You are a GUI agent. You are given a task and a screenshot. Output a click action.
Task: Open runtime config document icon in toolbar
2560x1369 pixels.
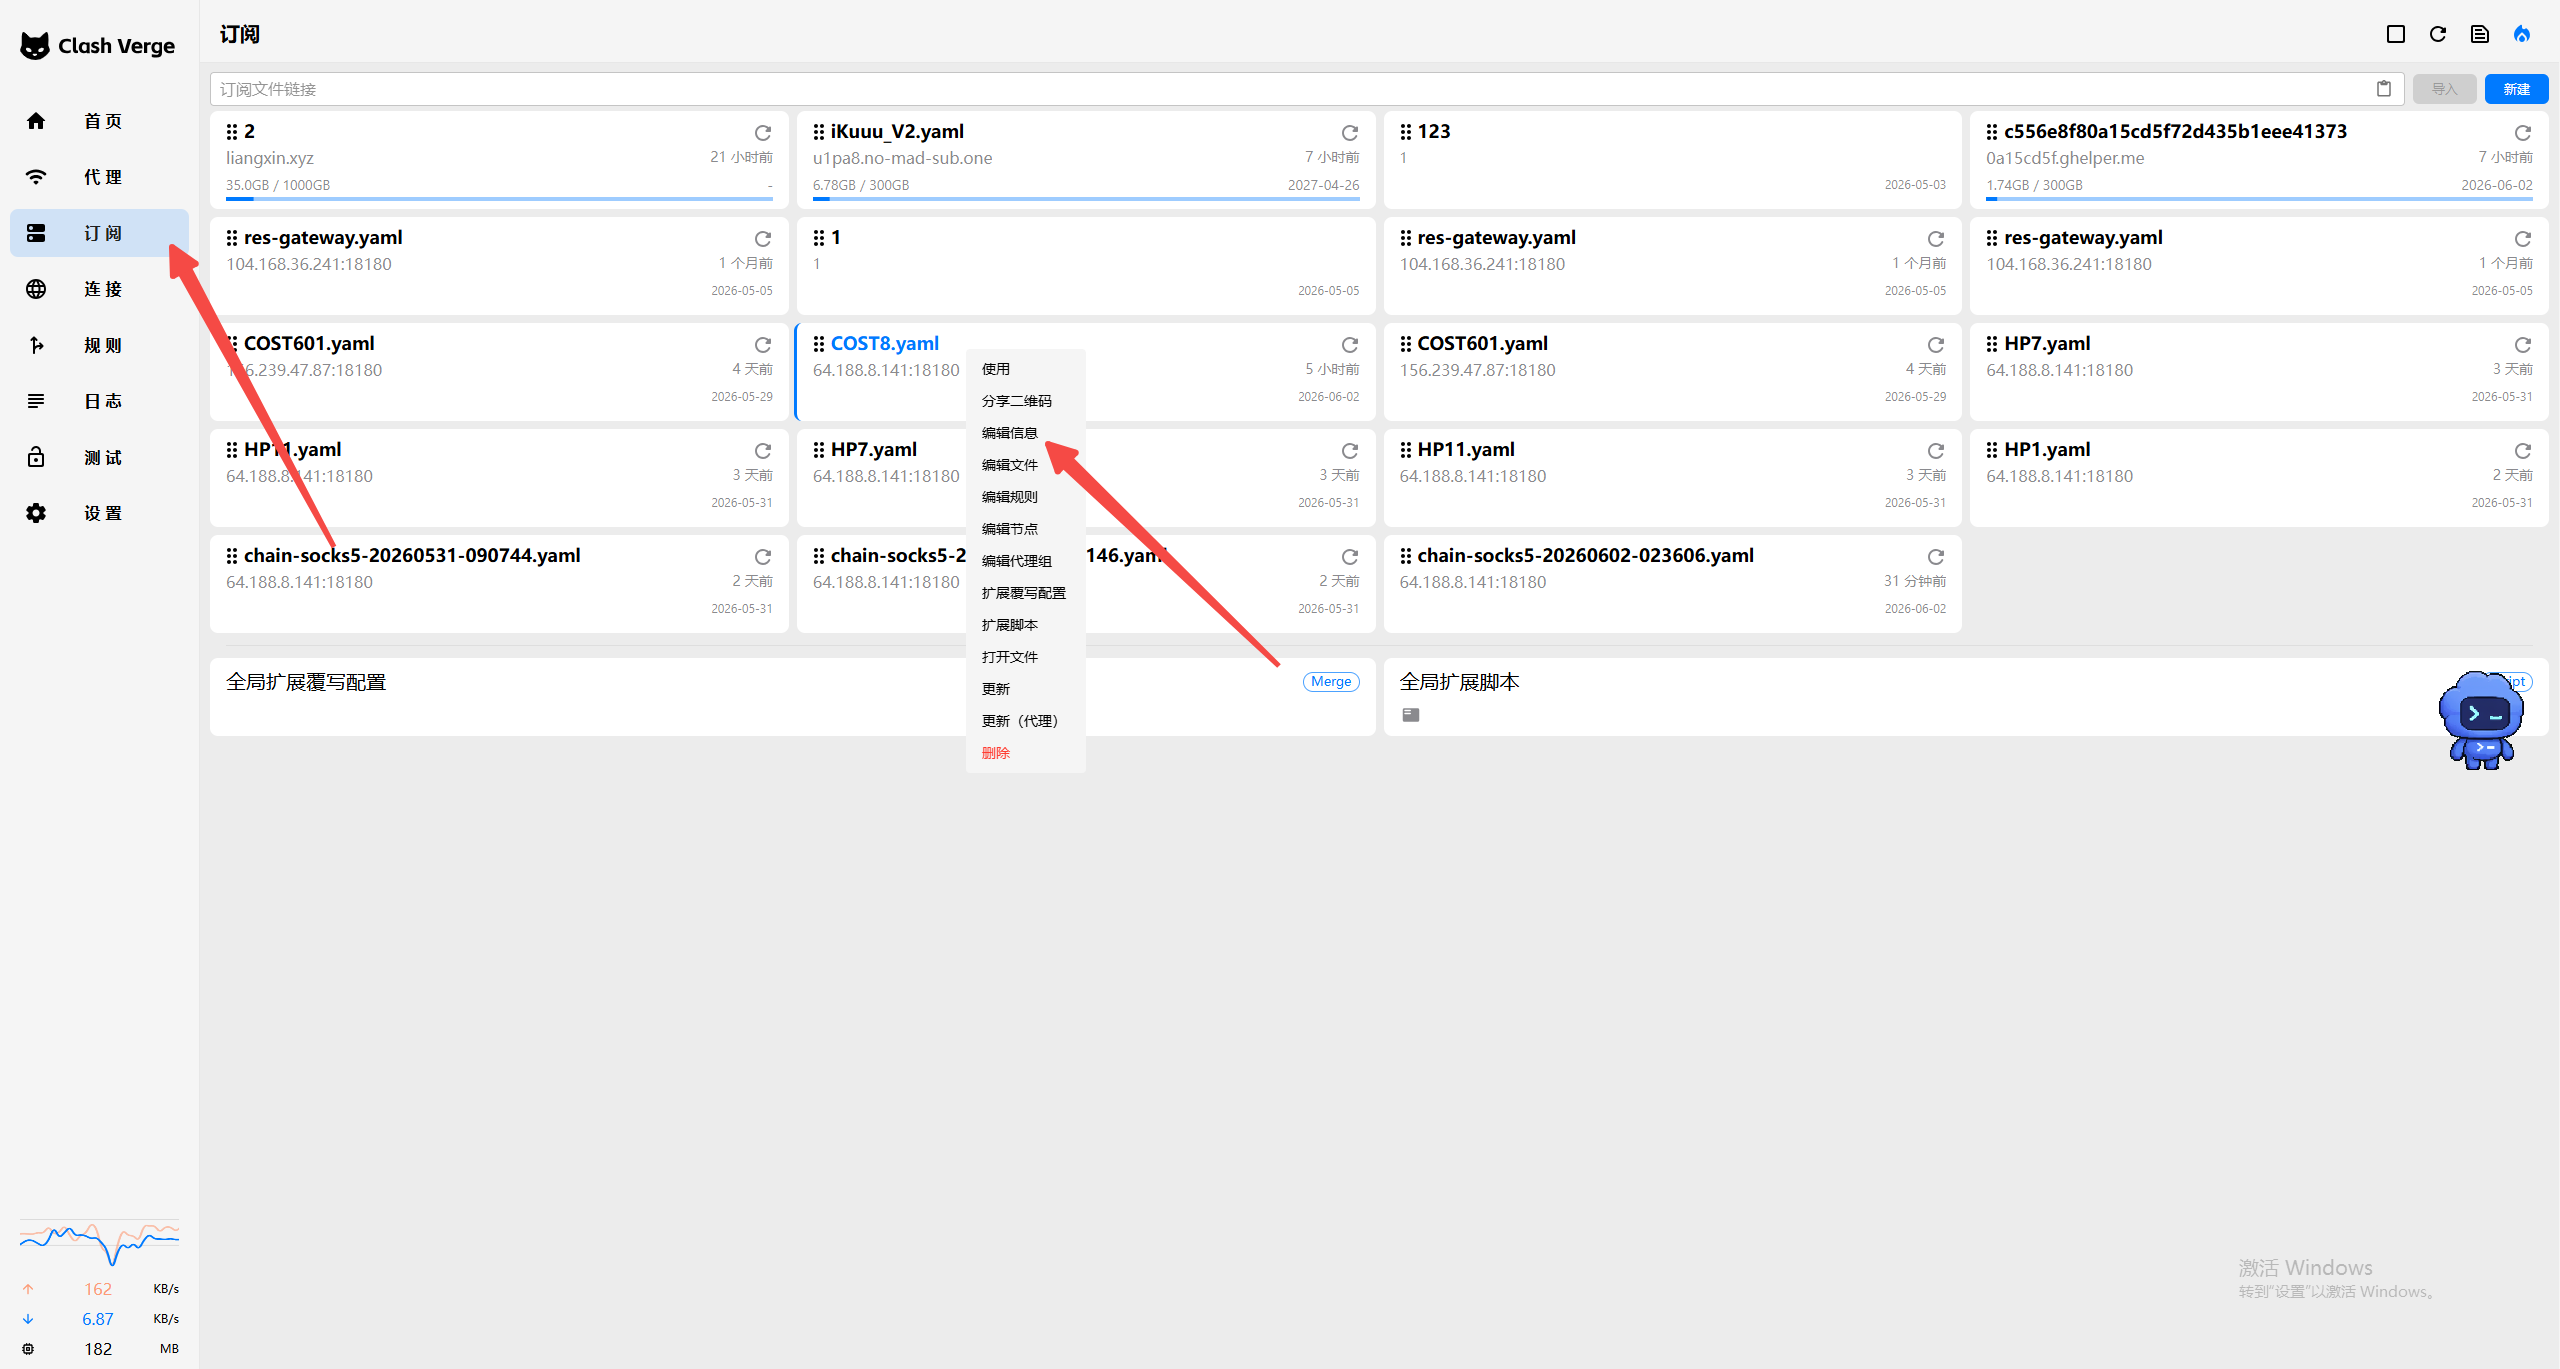pos(2480,34)
